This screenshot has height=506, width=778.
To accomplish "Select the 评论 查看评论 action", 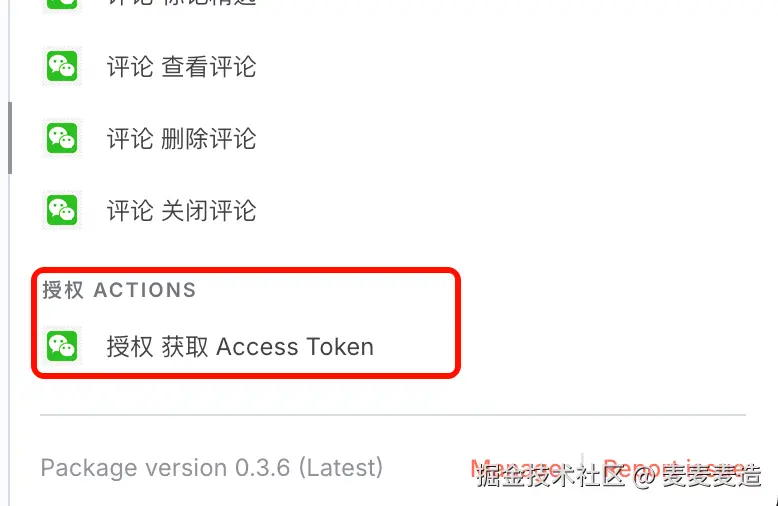I will coord(182,66).
